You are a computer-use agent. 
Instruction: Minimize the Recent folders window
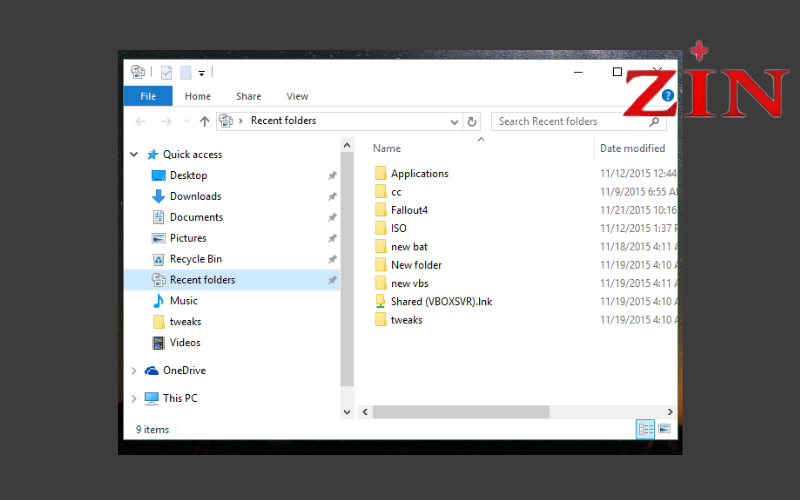coord(578,72)
